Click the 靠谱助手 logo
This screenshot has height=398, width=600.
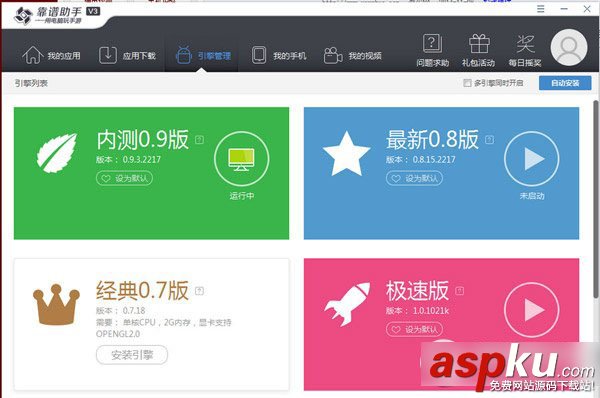pos(57,15)
